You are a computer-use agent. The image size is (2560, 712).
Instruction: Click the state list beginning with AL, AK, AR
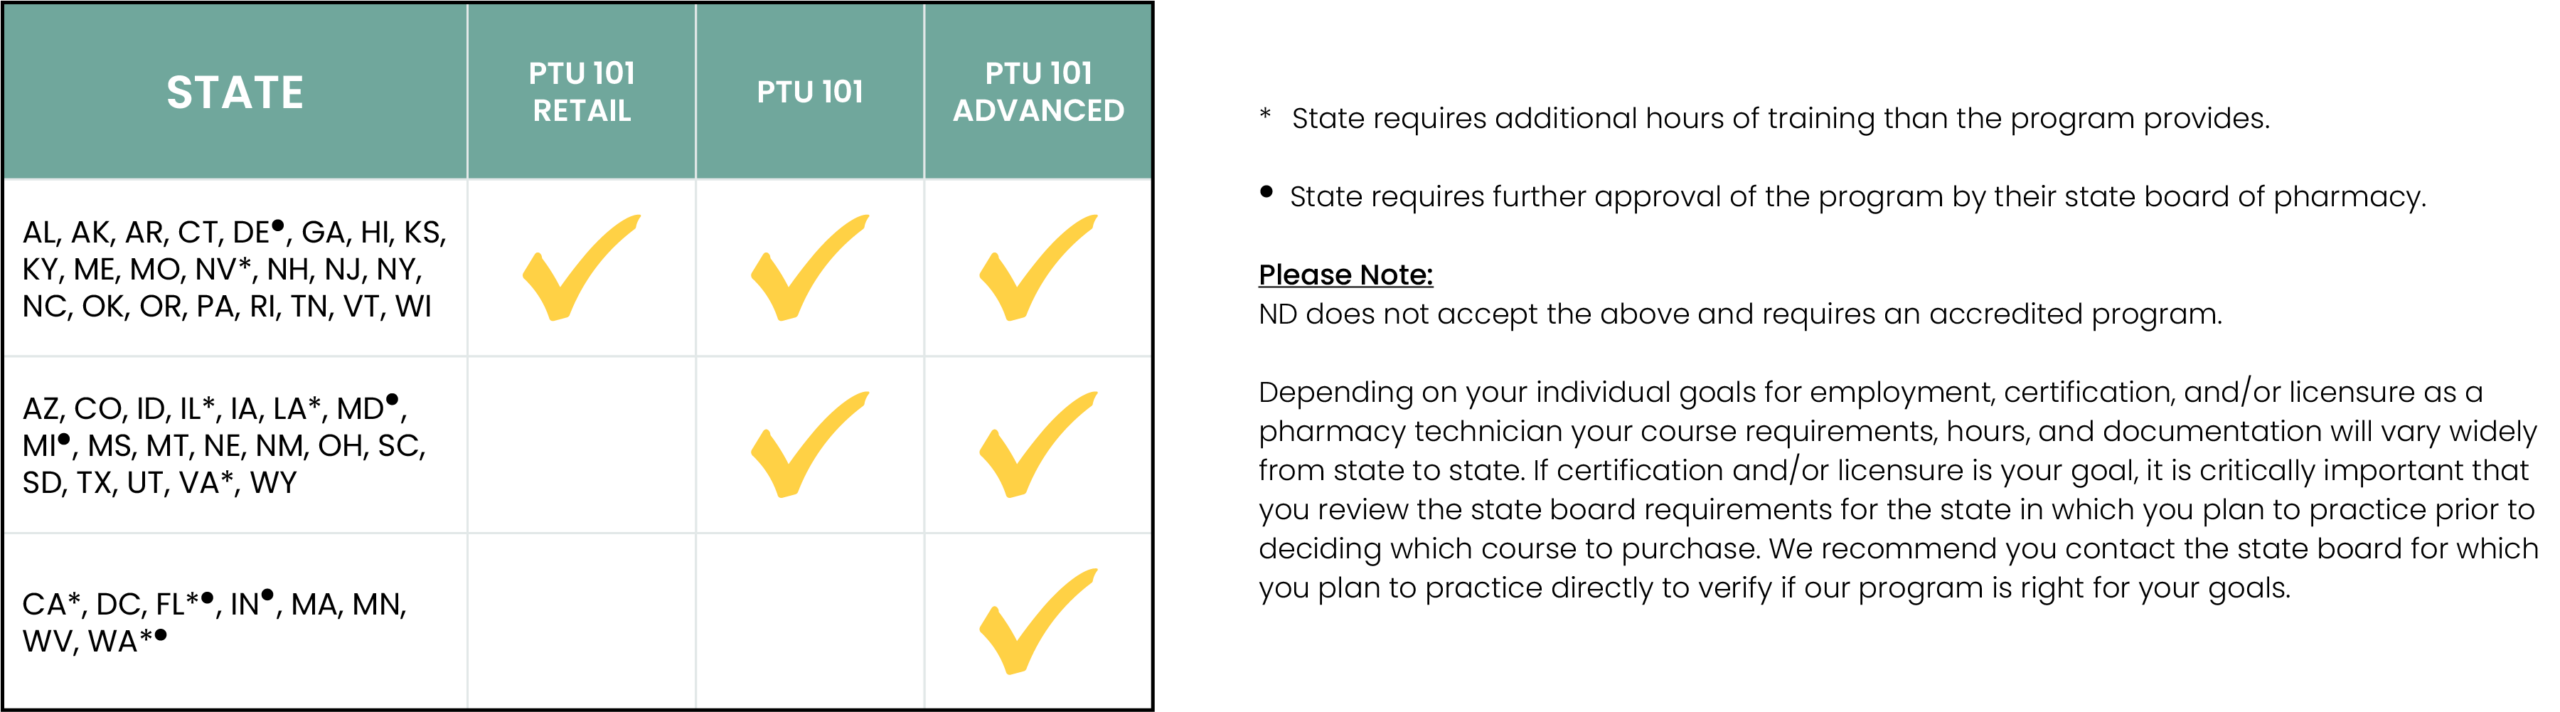[x=234, y=269]
